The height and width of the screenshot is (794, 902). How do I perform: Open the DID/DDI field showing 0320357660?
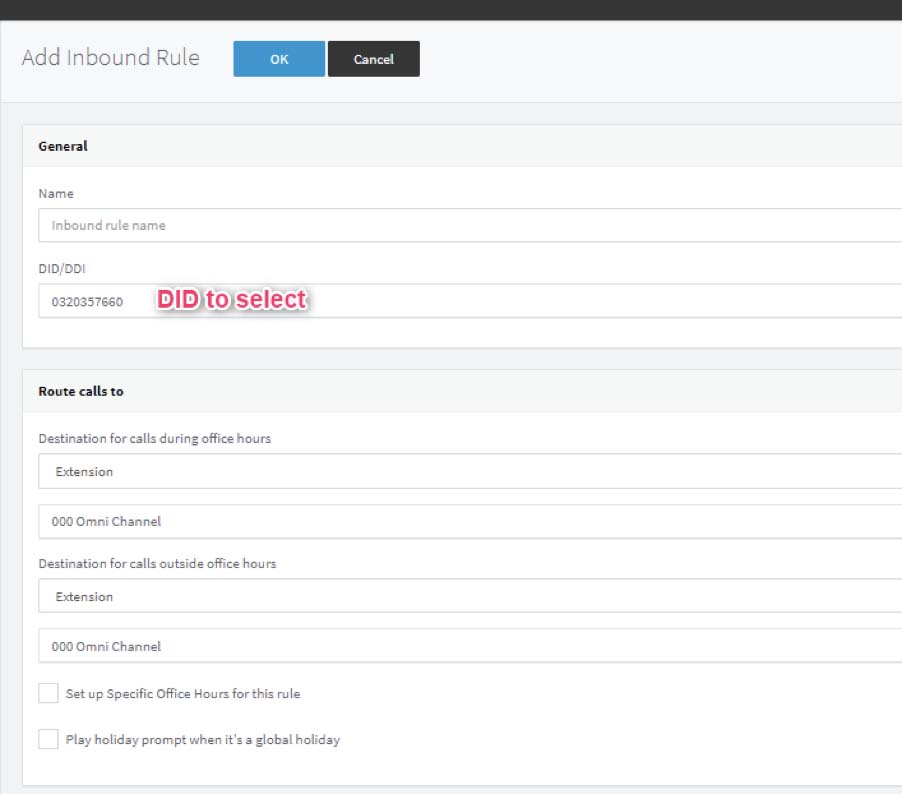pyautogui.click(x=470, y=300)
